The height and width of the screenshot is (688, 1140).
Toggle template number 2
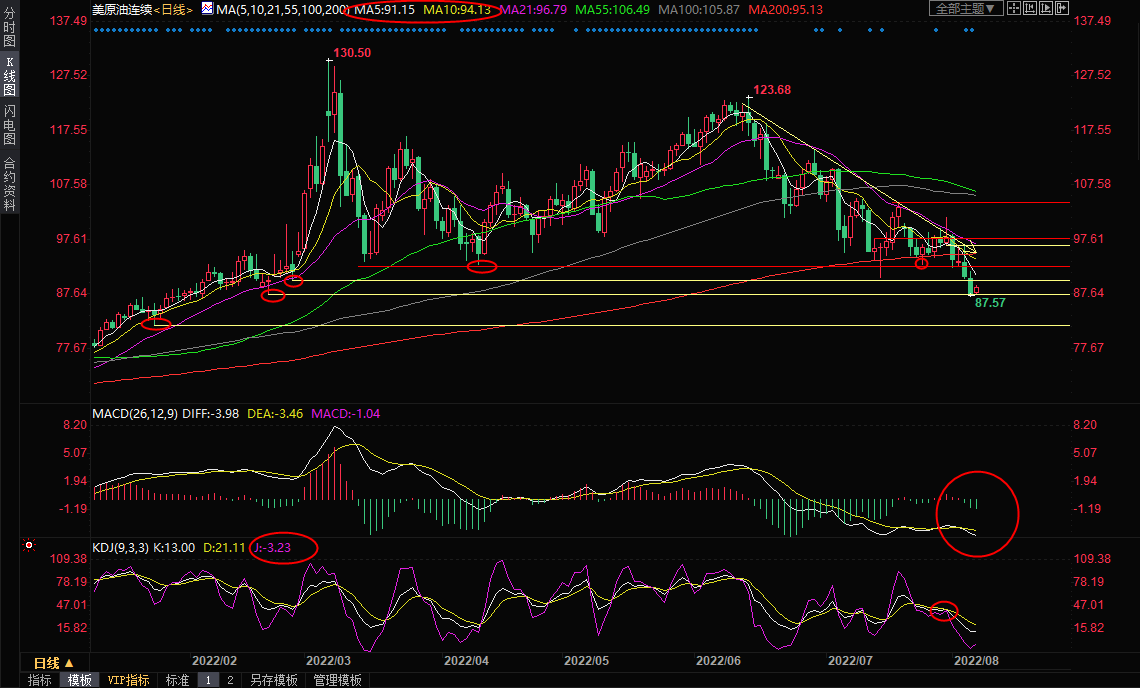click(x=230, y=680)
